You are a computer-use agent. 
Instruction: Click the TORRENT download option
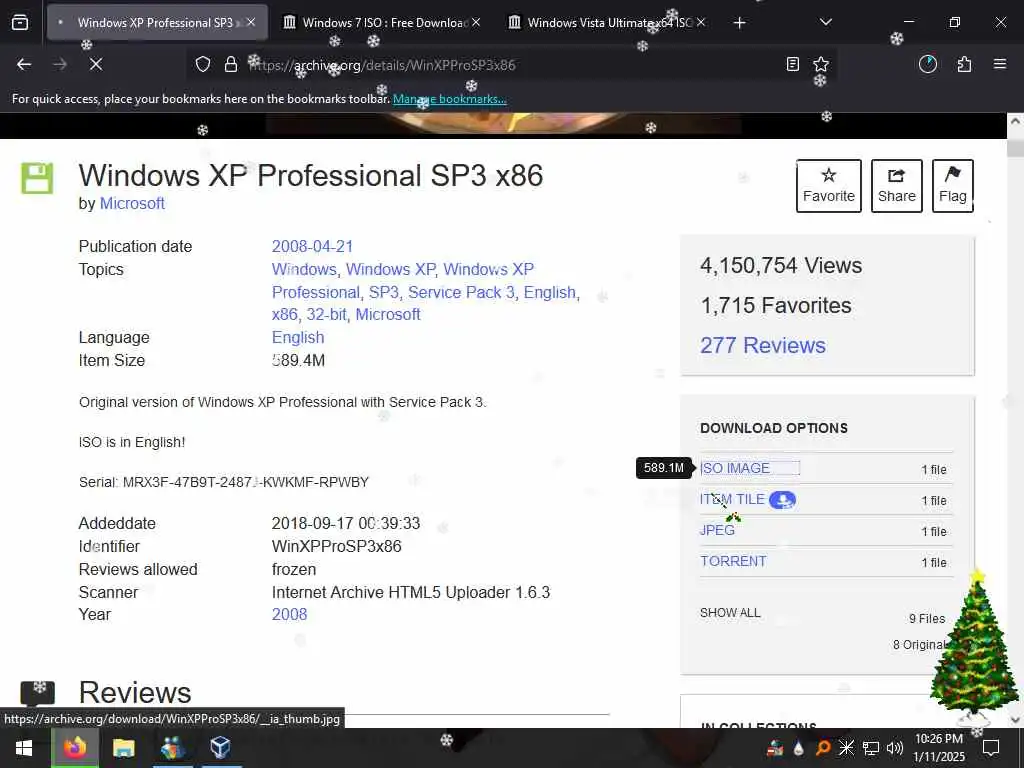[x=733, y=562]
